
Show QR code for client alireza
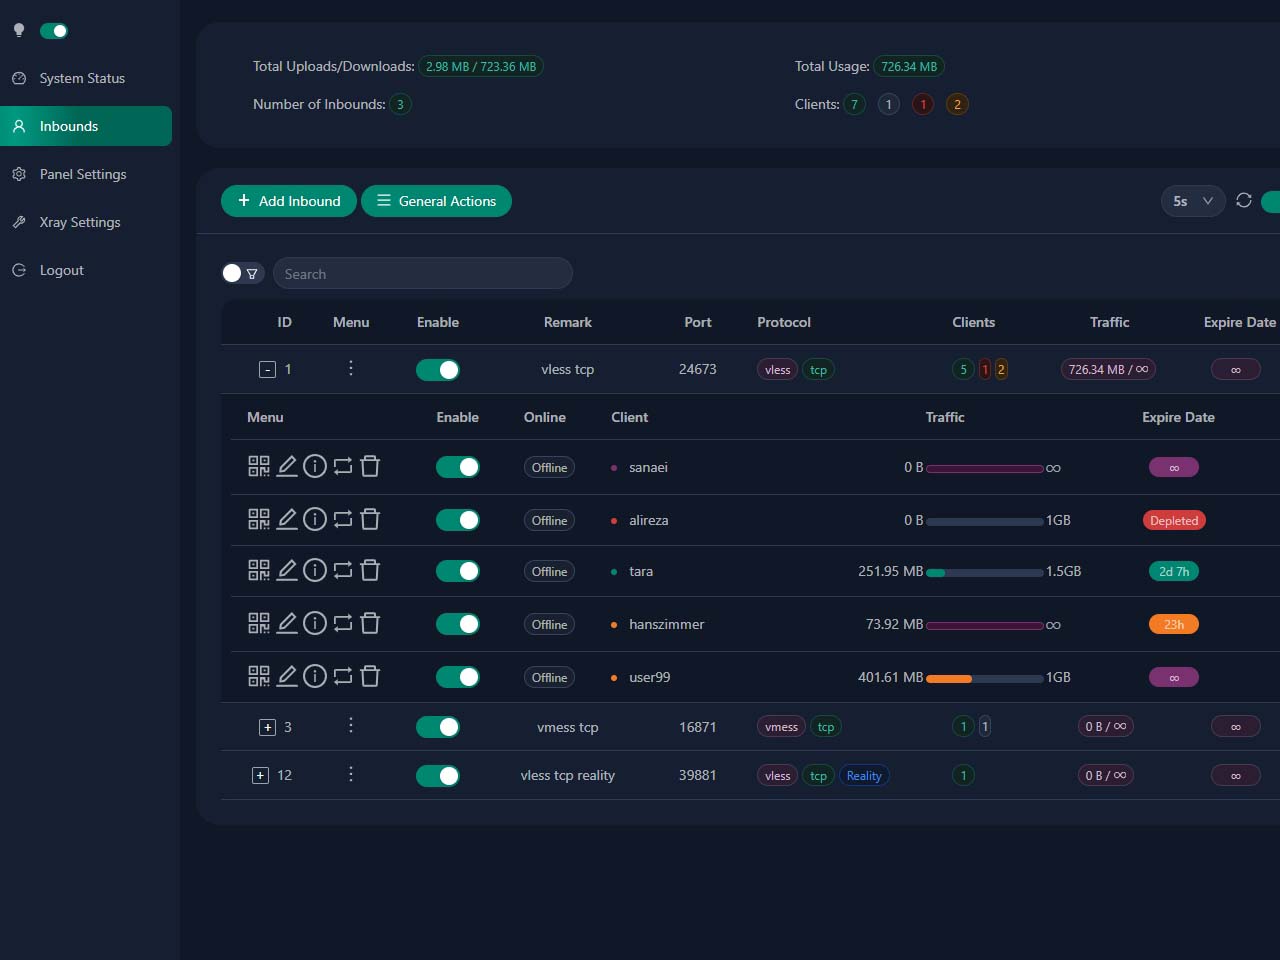click(259, 519)
